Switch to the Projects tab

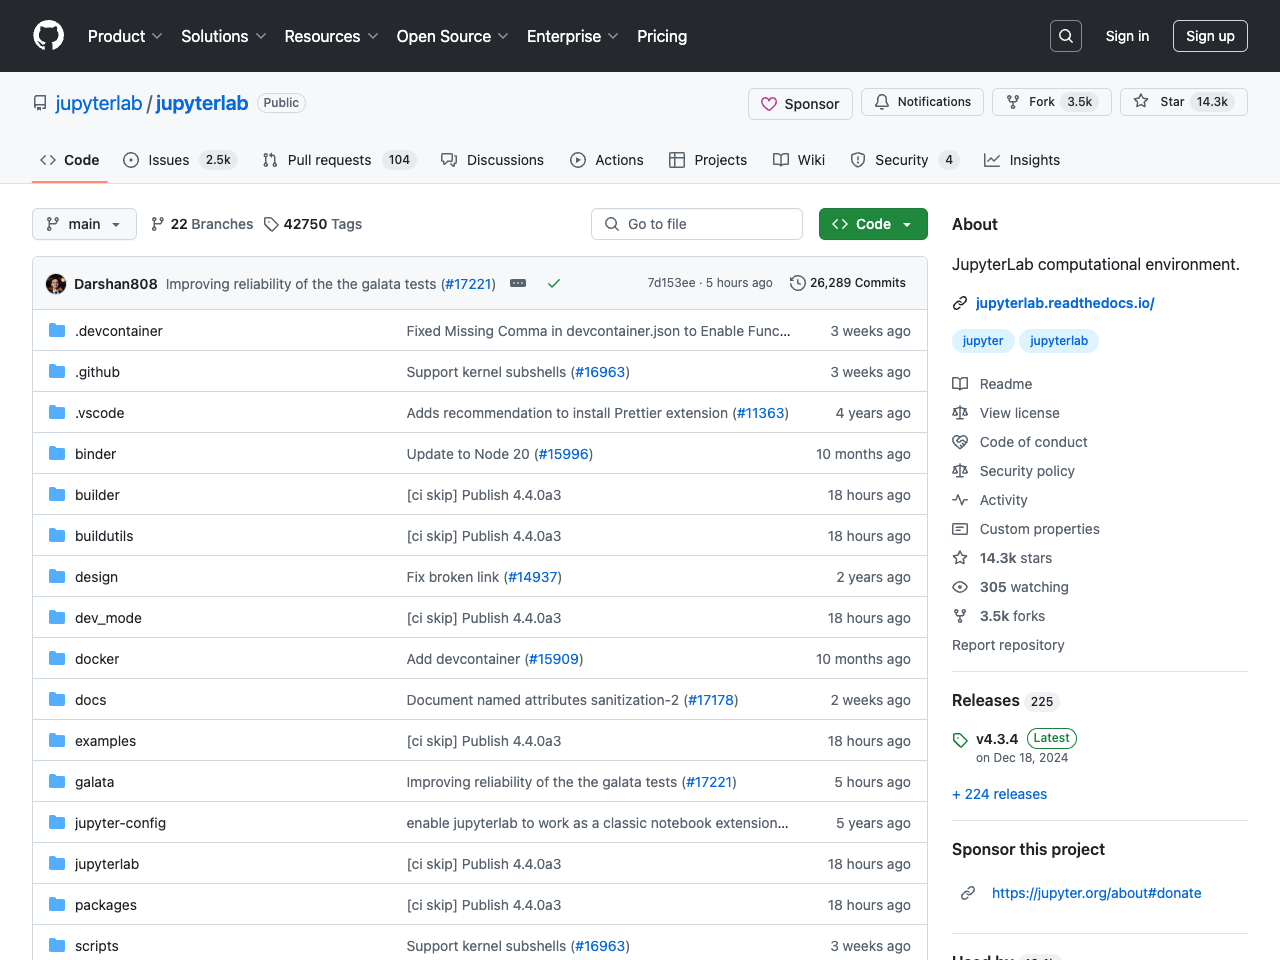708,160
